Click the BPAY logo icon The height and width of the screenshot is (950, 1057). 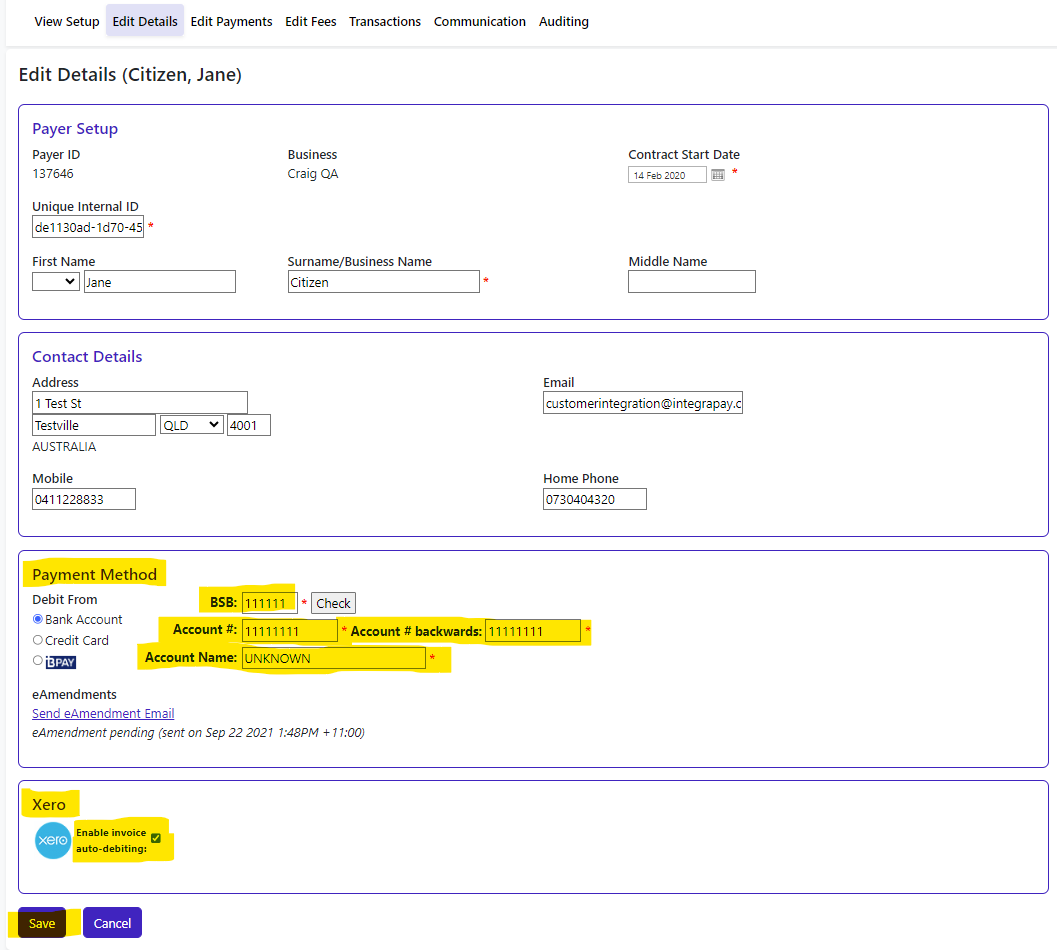tap(61, 662)
